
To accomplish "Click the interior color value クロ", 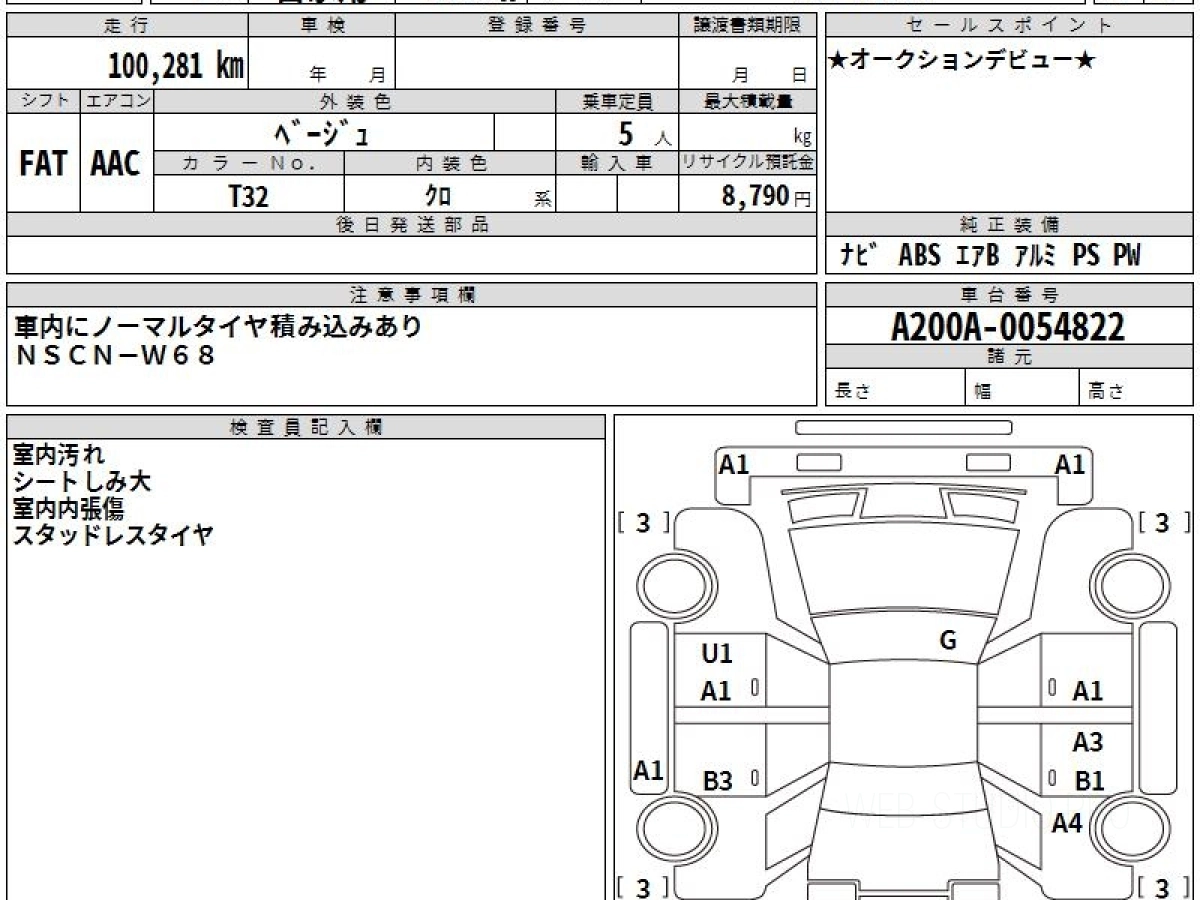I will click(438, 196).
